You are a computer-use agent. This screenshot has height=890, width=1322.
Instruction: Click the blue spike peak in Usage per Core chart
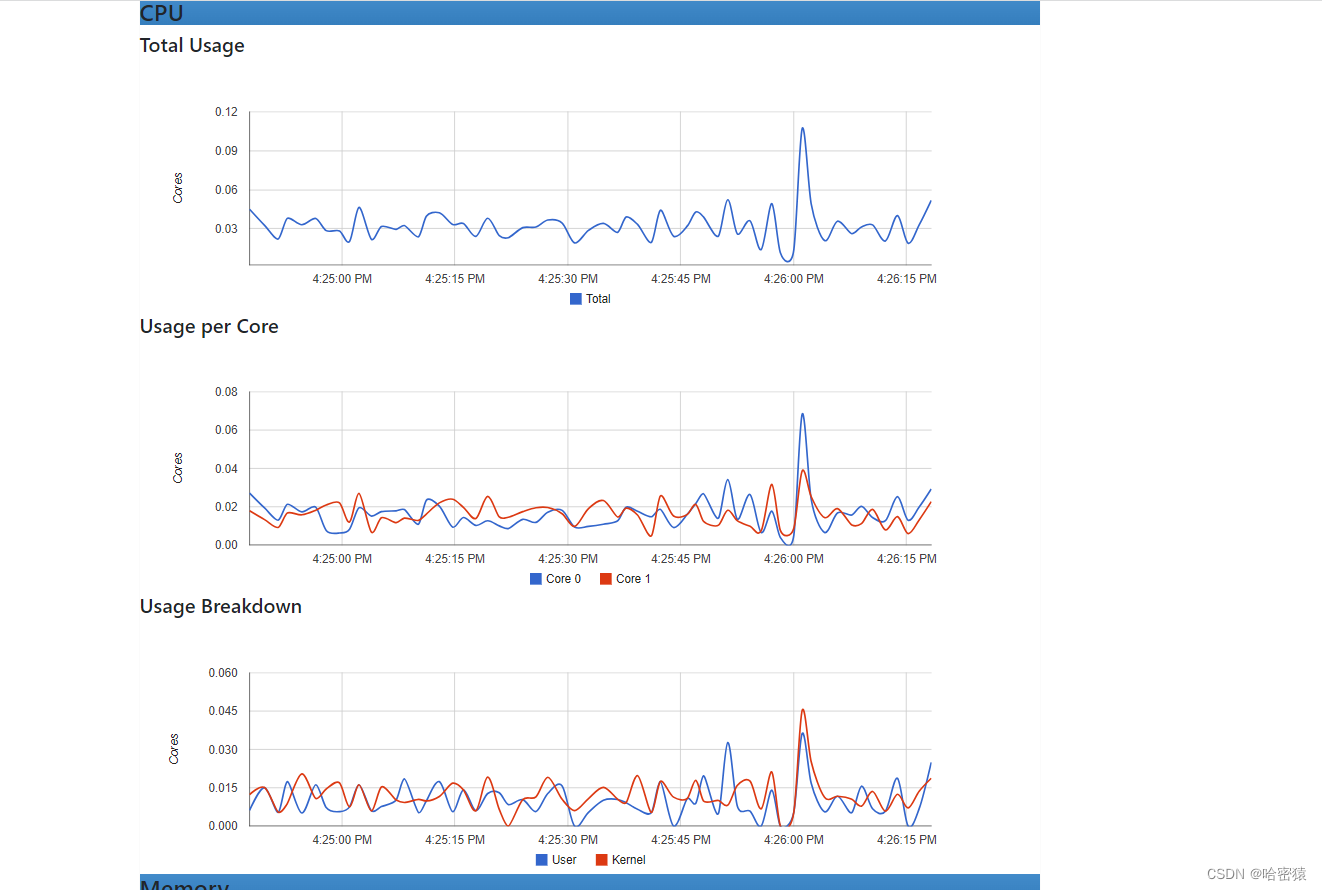coord(802,414)
